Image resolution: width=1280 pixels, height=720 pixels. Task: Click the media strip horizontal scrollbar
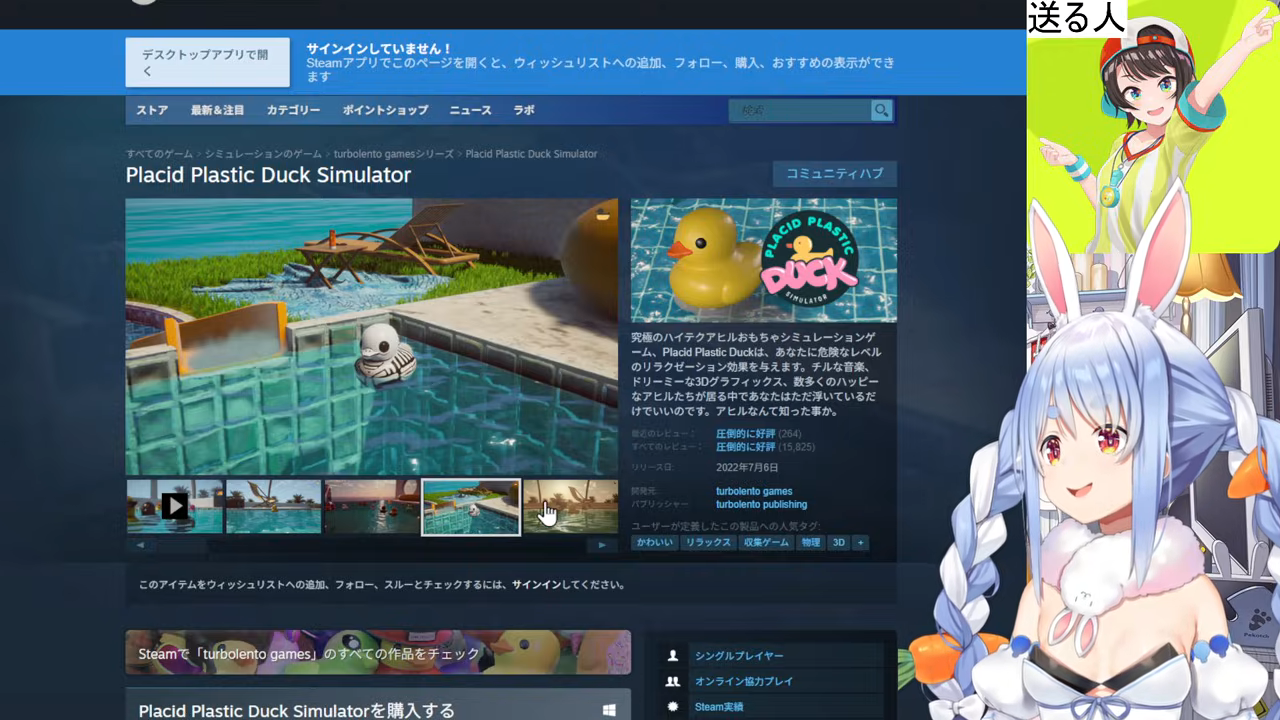point(371,545)
